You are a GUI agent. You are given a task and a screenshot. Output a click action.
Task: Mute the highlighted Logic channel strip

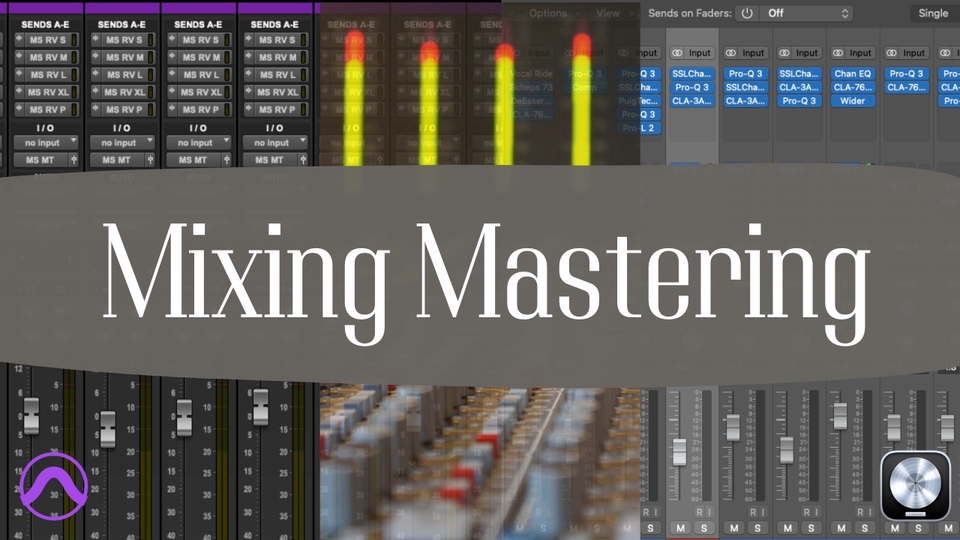[x=680, y=528]
